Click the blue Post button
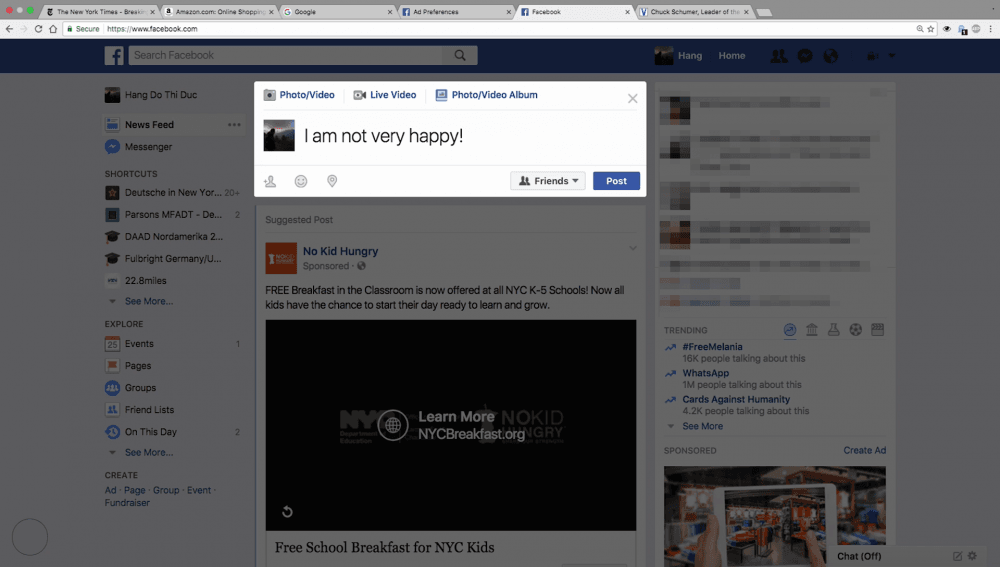The image size is (1000, 567). (x=616, y=181)
